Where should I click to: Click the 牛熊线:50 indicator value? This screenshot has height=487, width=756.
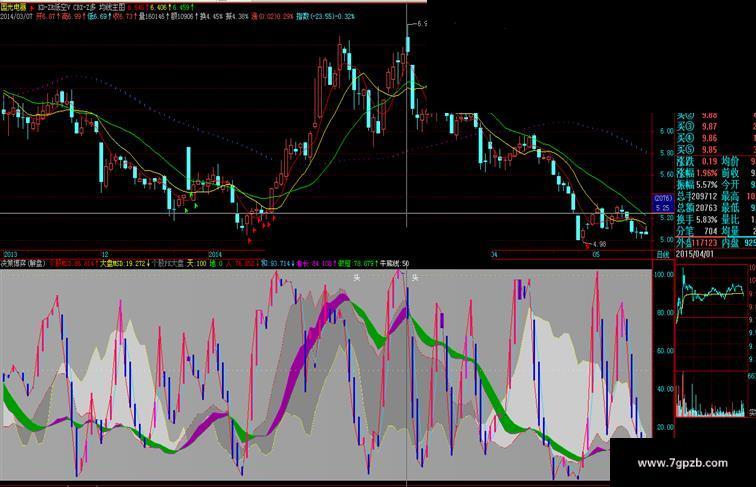pos(394,264)
